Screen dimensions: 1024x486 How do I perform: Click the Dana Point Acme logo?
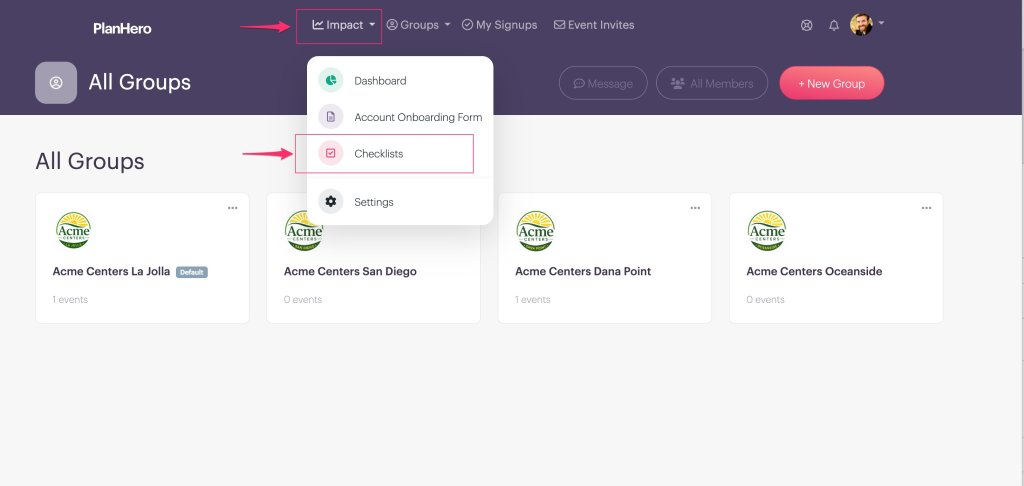tap(536, 231)
